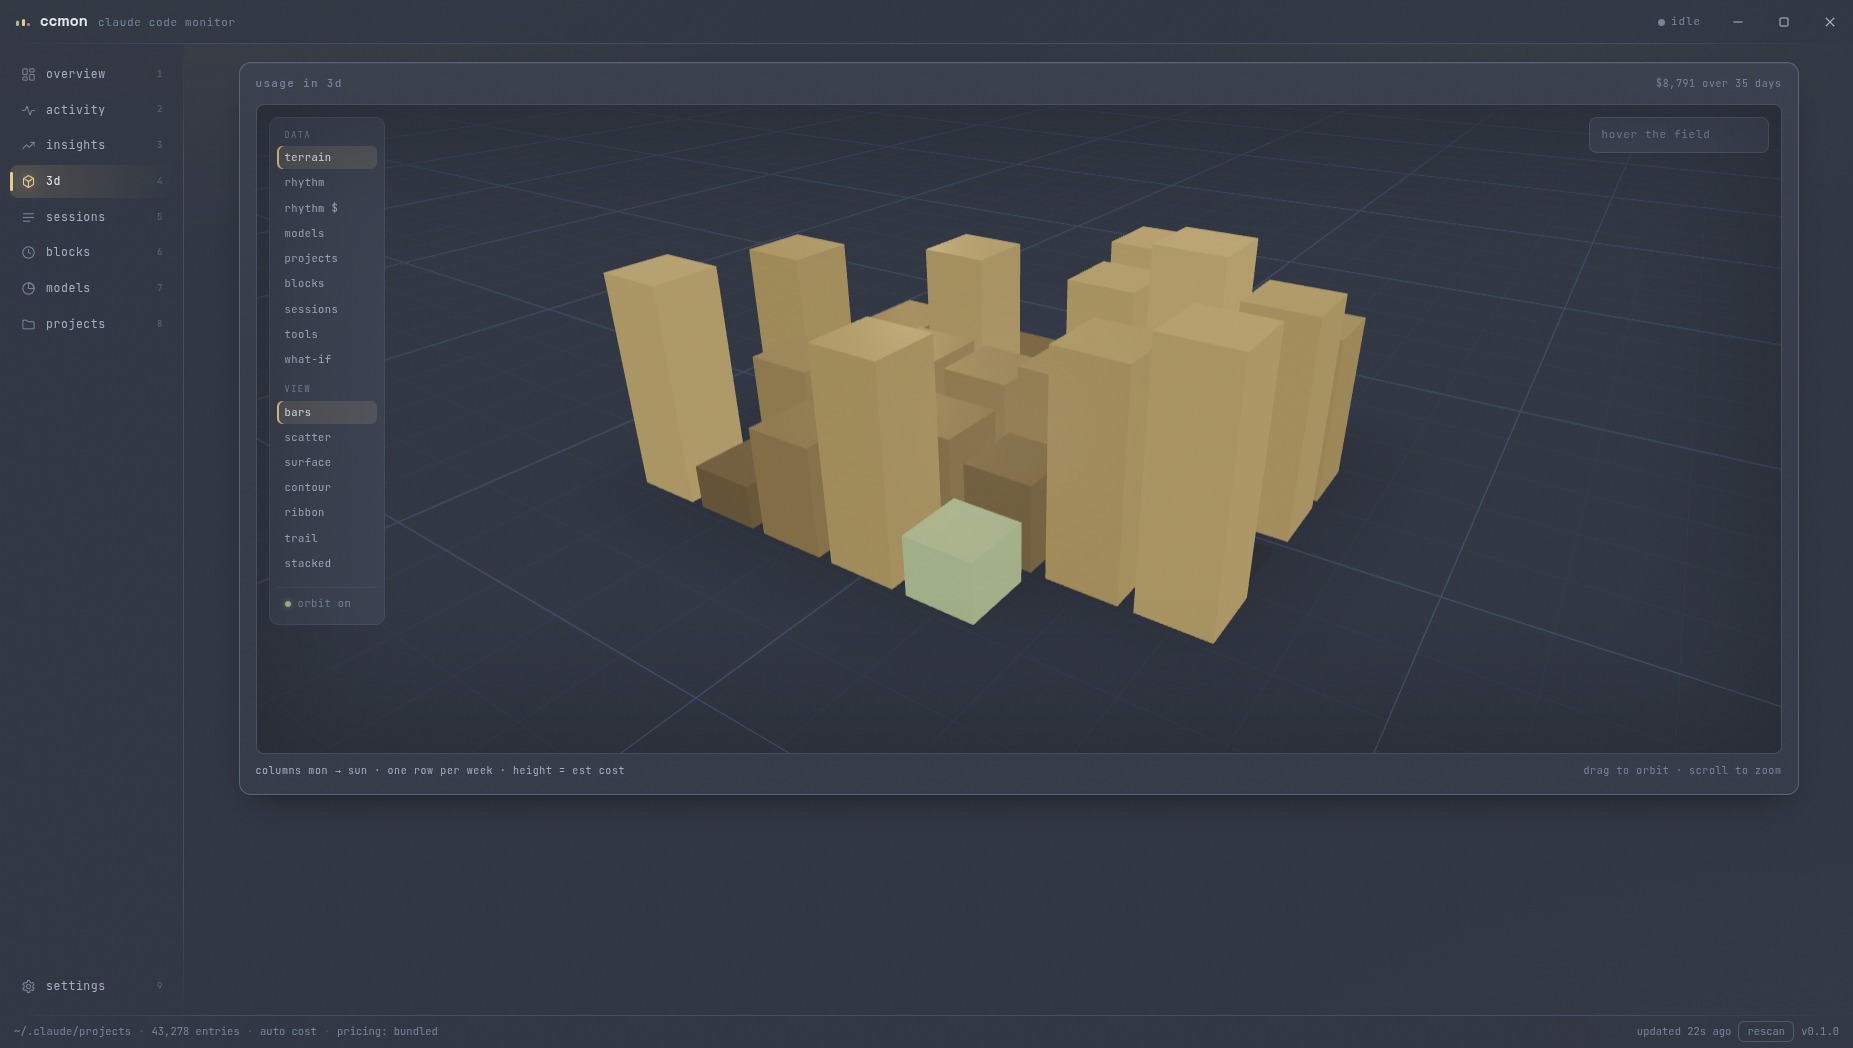Viewport: 1853px width, 1048px height.
Task: Click the projects folder icon
Action: [28, 324]
